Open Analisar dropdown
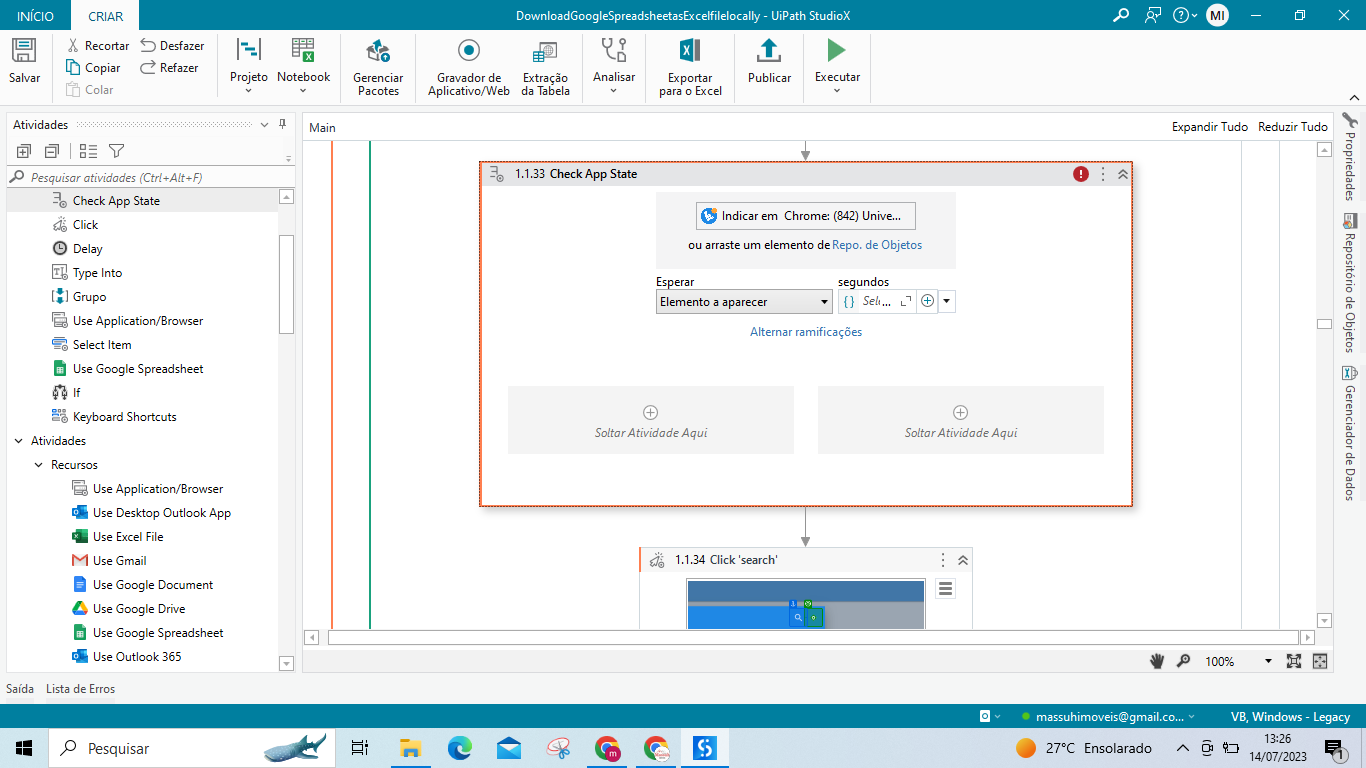Screen dimensions: 1366x768 click(x=614, y=66)
